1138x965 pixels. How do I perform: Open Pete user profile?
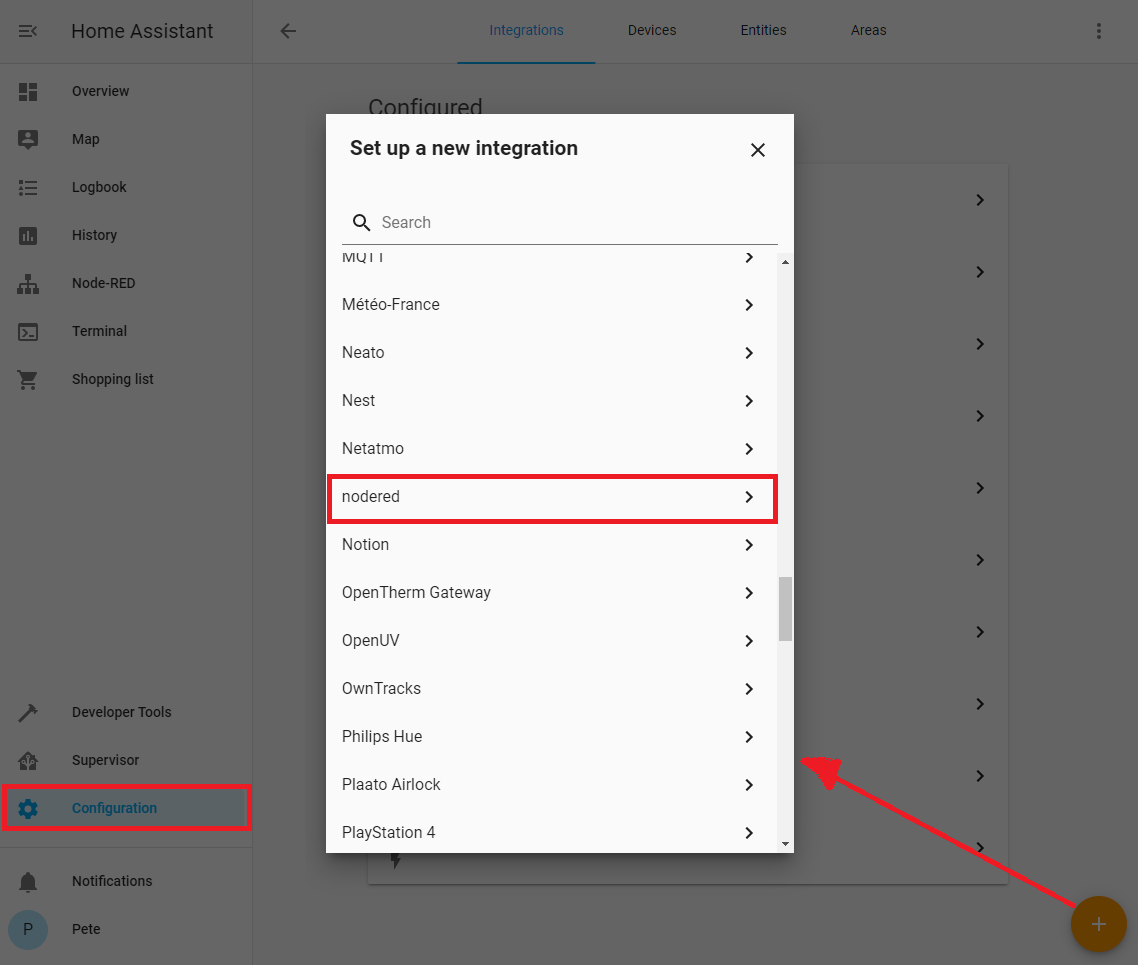126,929
